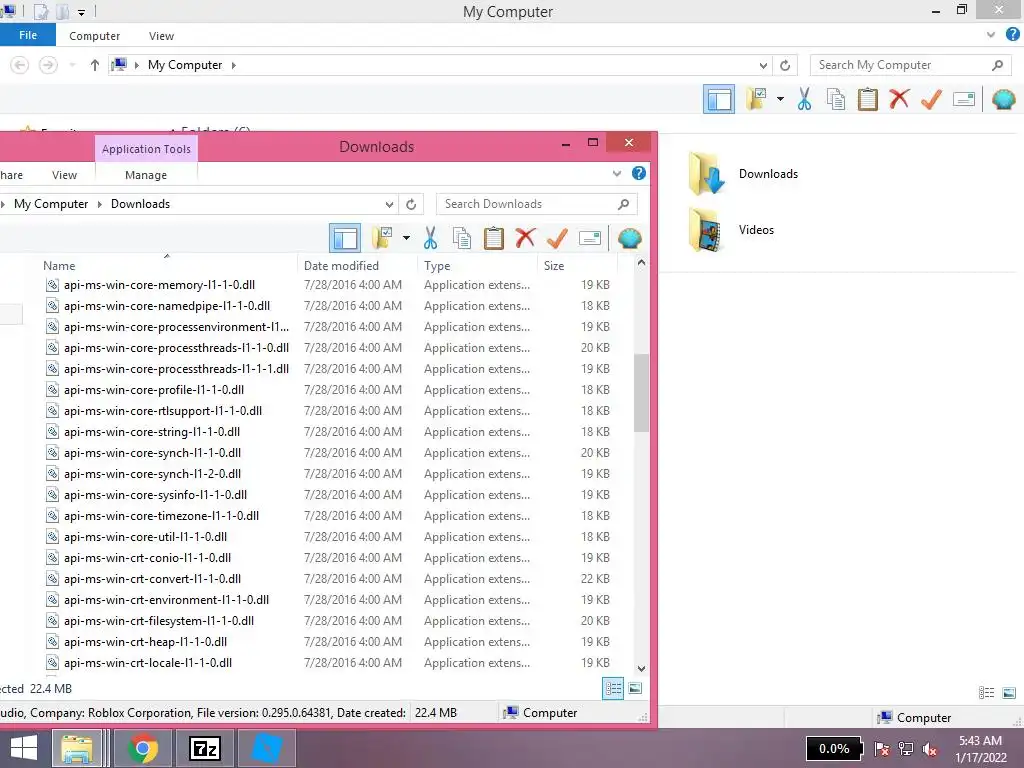Click Help icon in Downloads window
The width and height of the screenshot is (1024, 768).
pos(639,173)
